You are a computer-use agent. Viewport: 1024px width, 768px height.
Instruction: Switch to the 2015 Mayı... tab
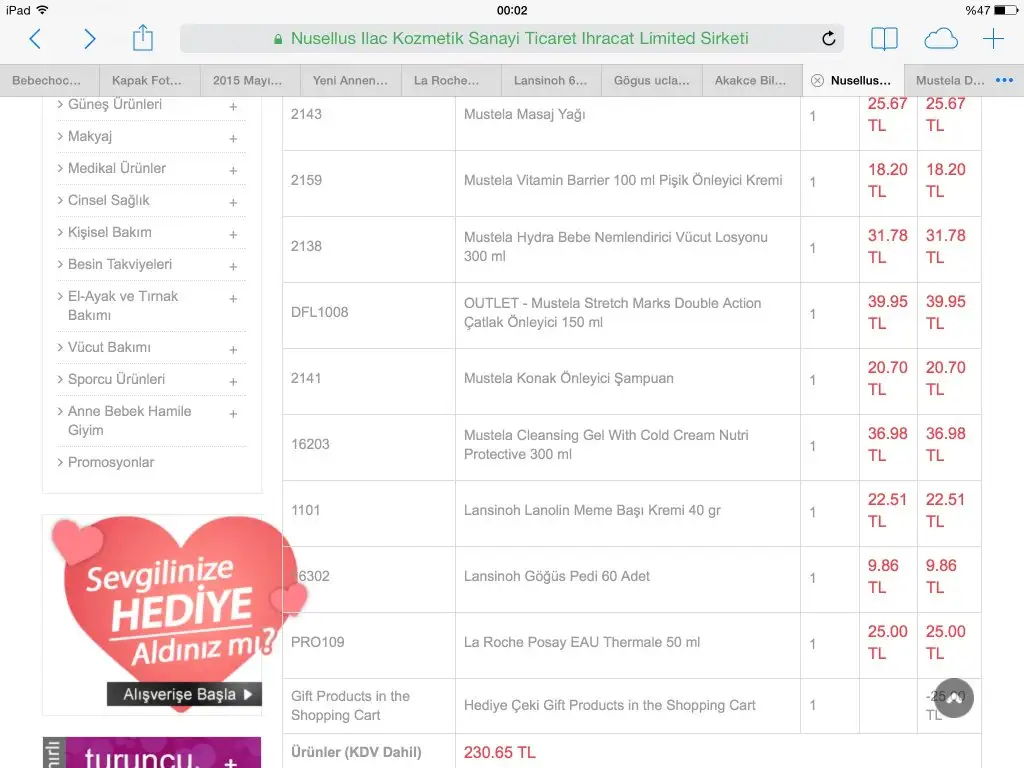pos(248,80)
